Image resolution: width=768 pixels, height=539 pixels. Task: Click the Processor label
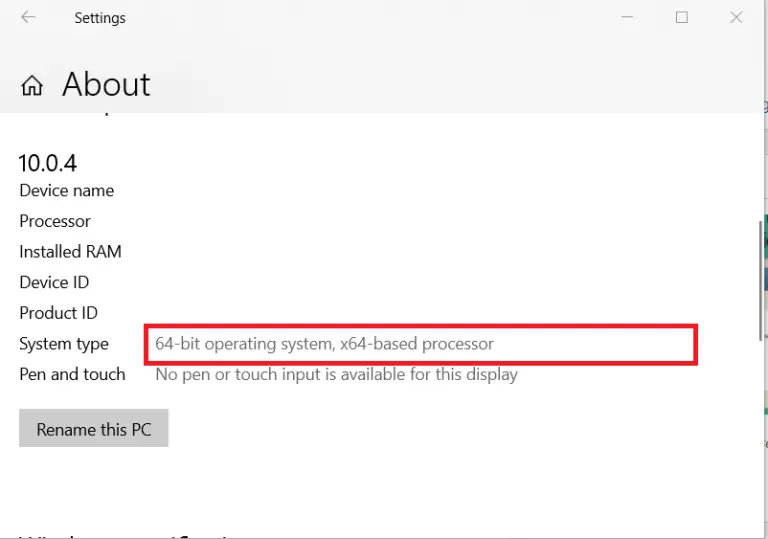click(55, 221)
